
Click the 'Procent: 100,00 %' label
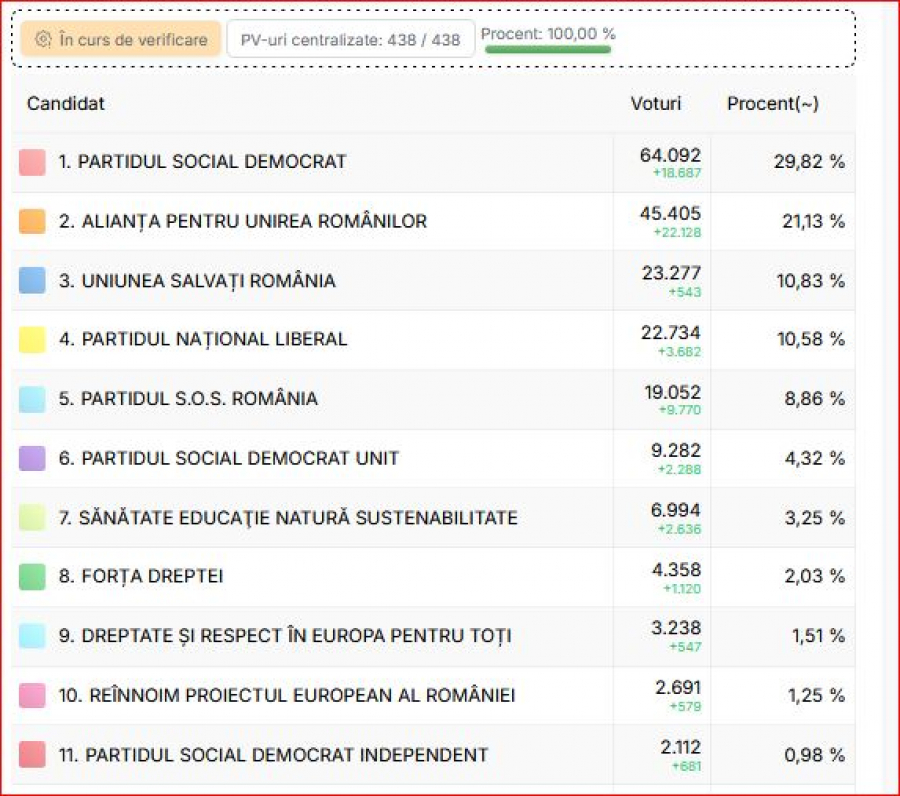click(548, 34)
